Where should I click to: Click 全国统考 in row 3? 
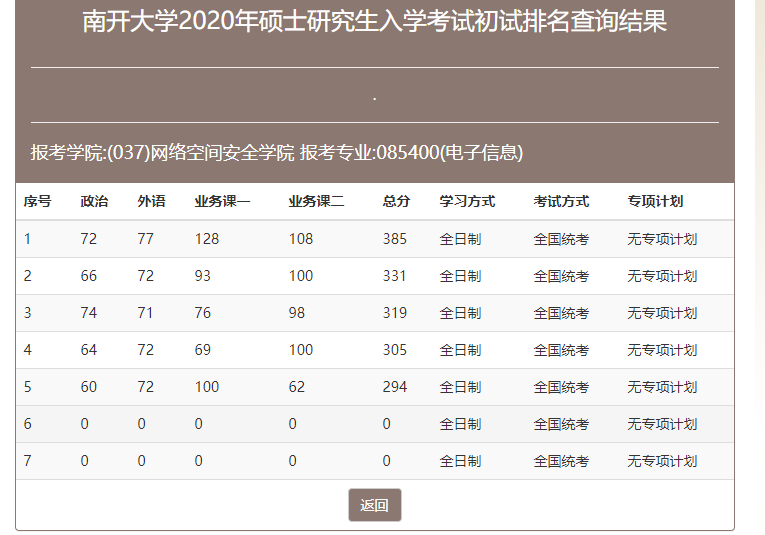(x=561, y=313)
